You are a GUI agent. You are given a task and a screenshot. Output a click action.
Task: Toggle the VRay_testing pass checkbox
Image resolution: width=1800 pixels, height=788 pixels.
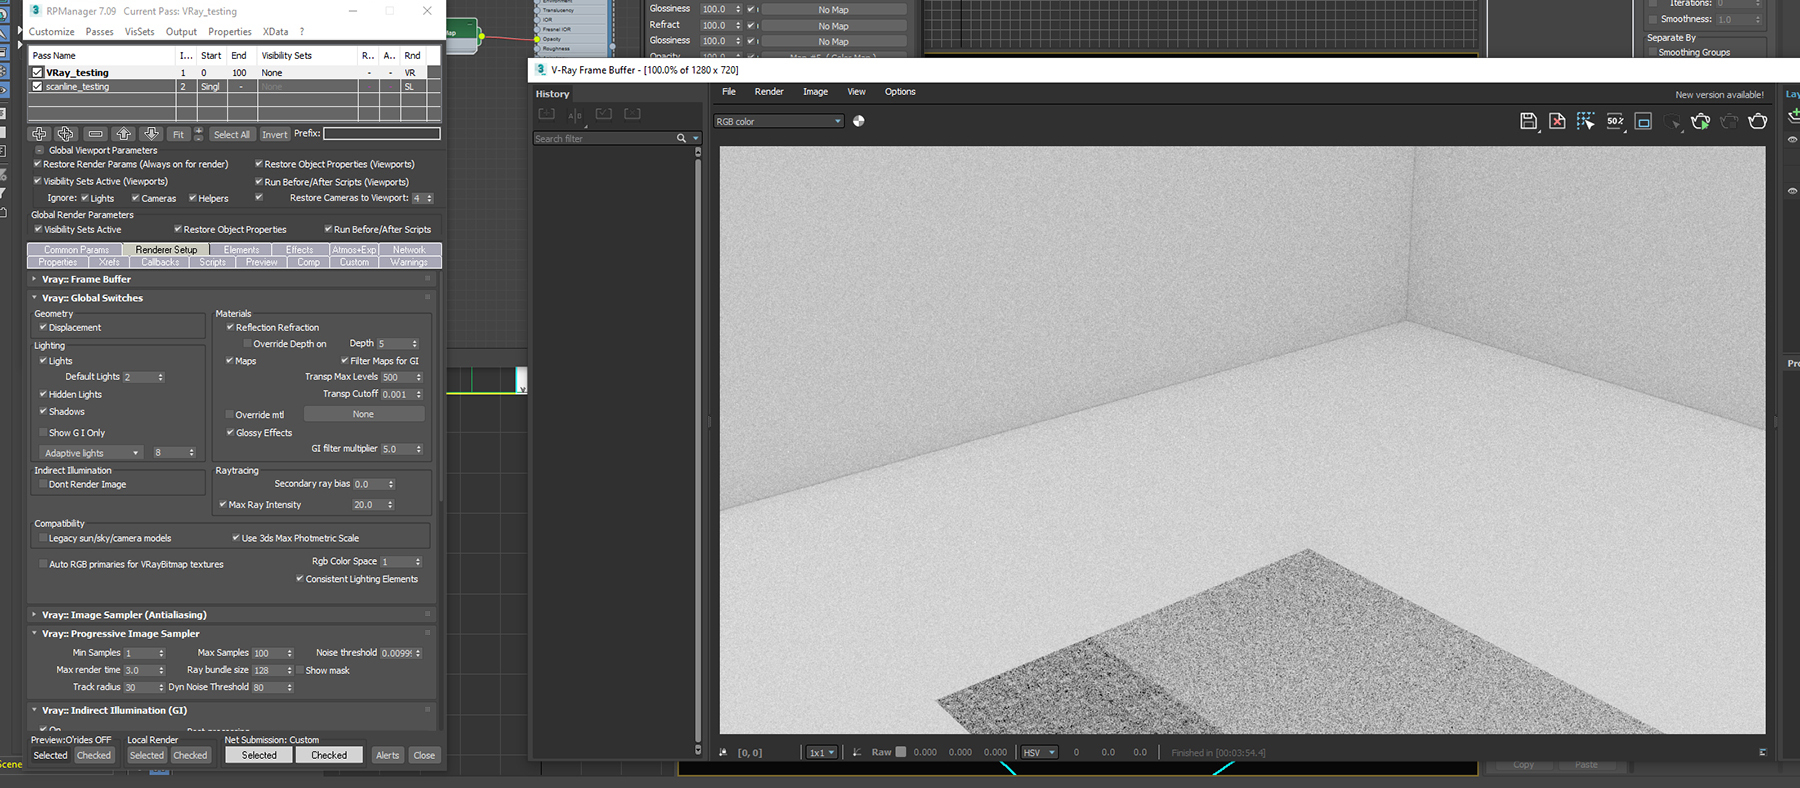click(38, 72)
